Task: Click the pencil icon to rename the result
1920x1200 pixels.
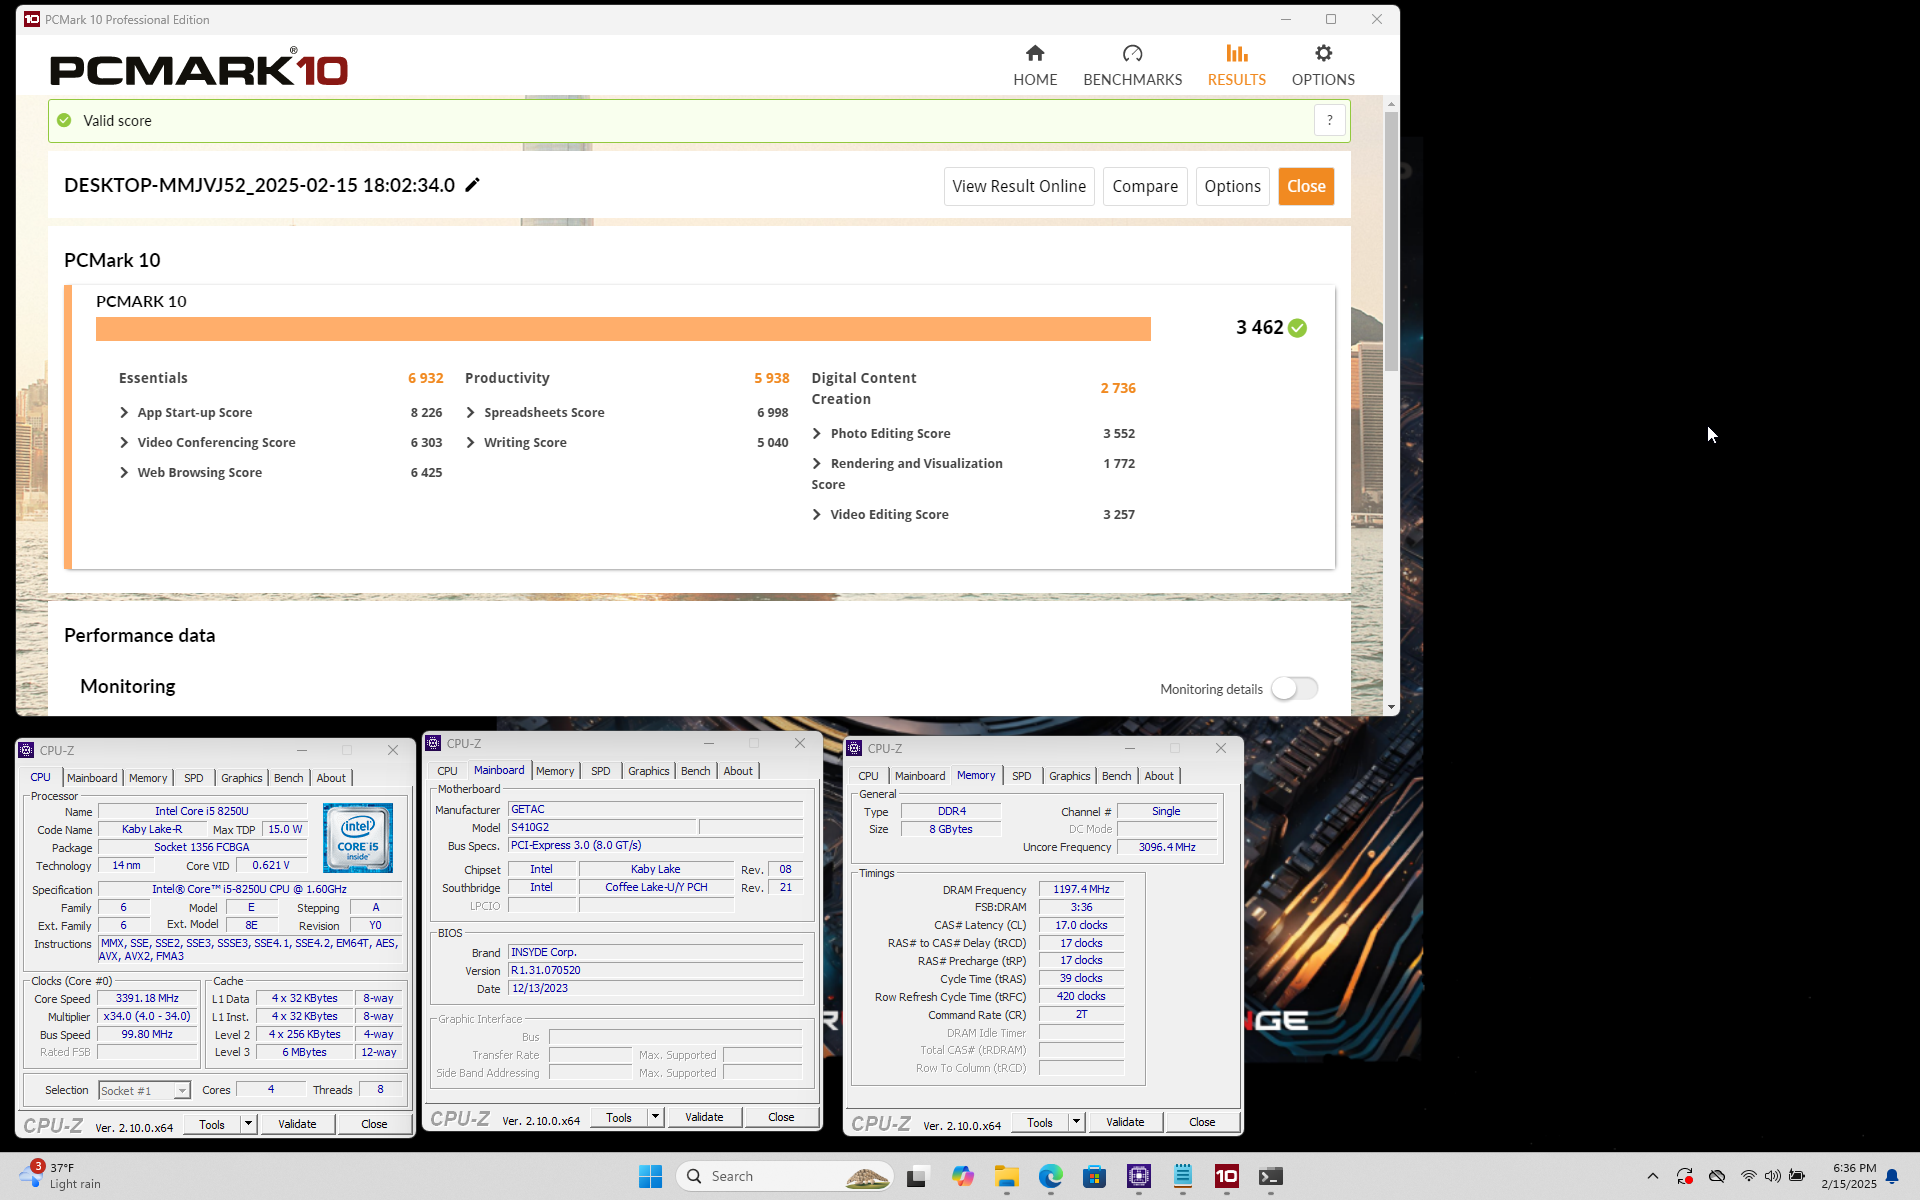Action: pyautogui.click(x=473, y=185)
